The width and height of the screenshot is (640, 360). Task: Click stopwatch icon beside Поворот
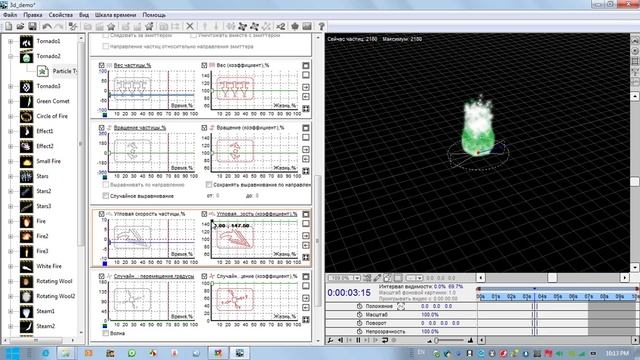click(359, 323)
